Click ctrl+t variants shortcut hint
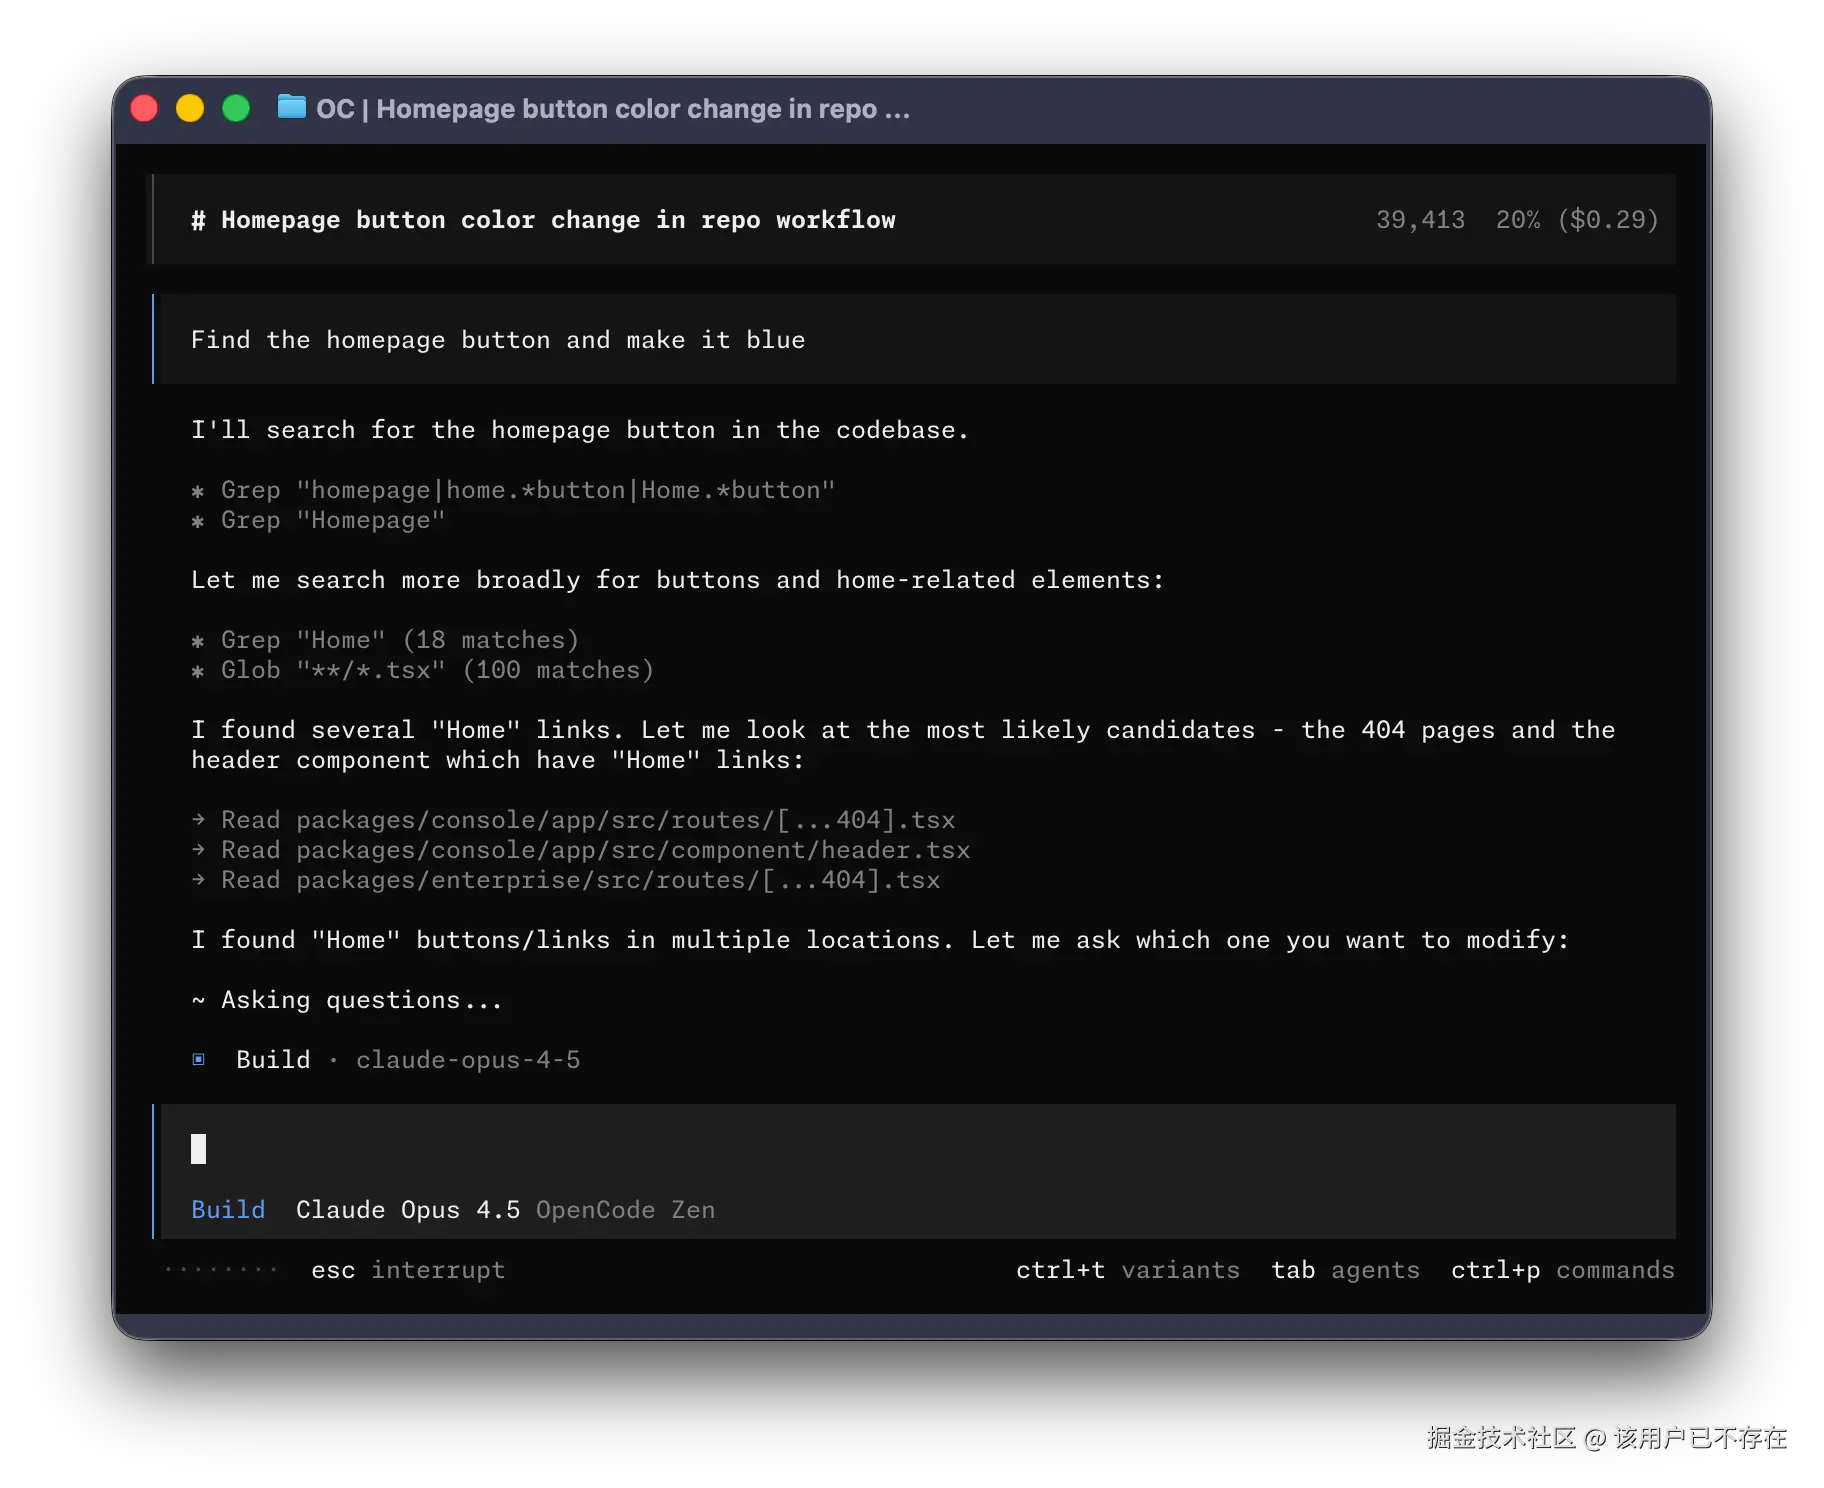1824x1488 pixels. click(1128, 1270)
